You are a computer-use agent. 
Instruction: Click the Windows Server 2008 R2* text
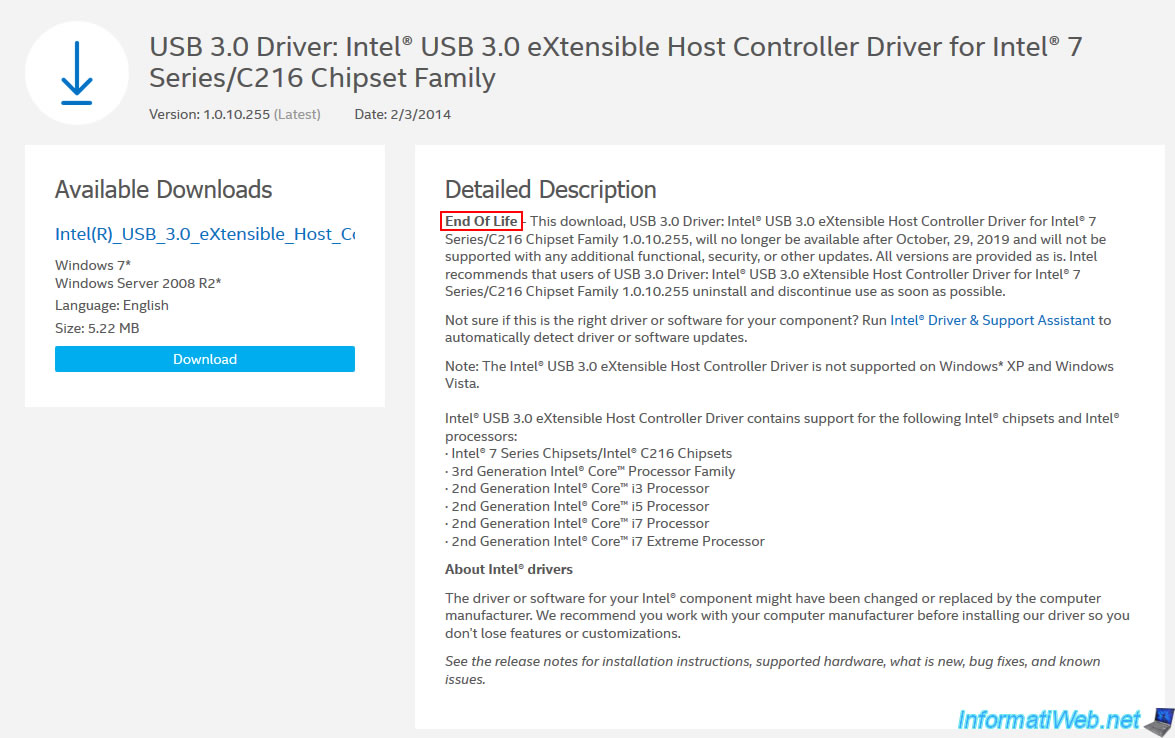pos(138,283)
